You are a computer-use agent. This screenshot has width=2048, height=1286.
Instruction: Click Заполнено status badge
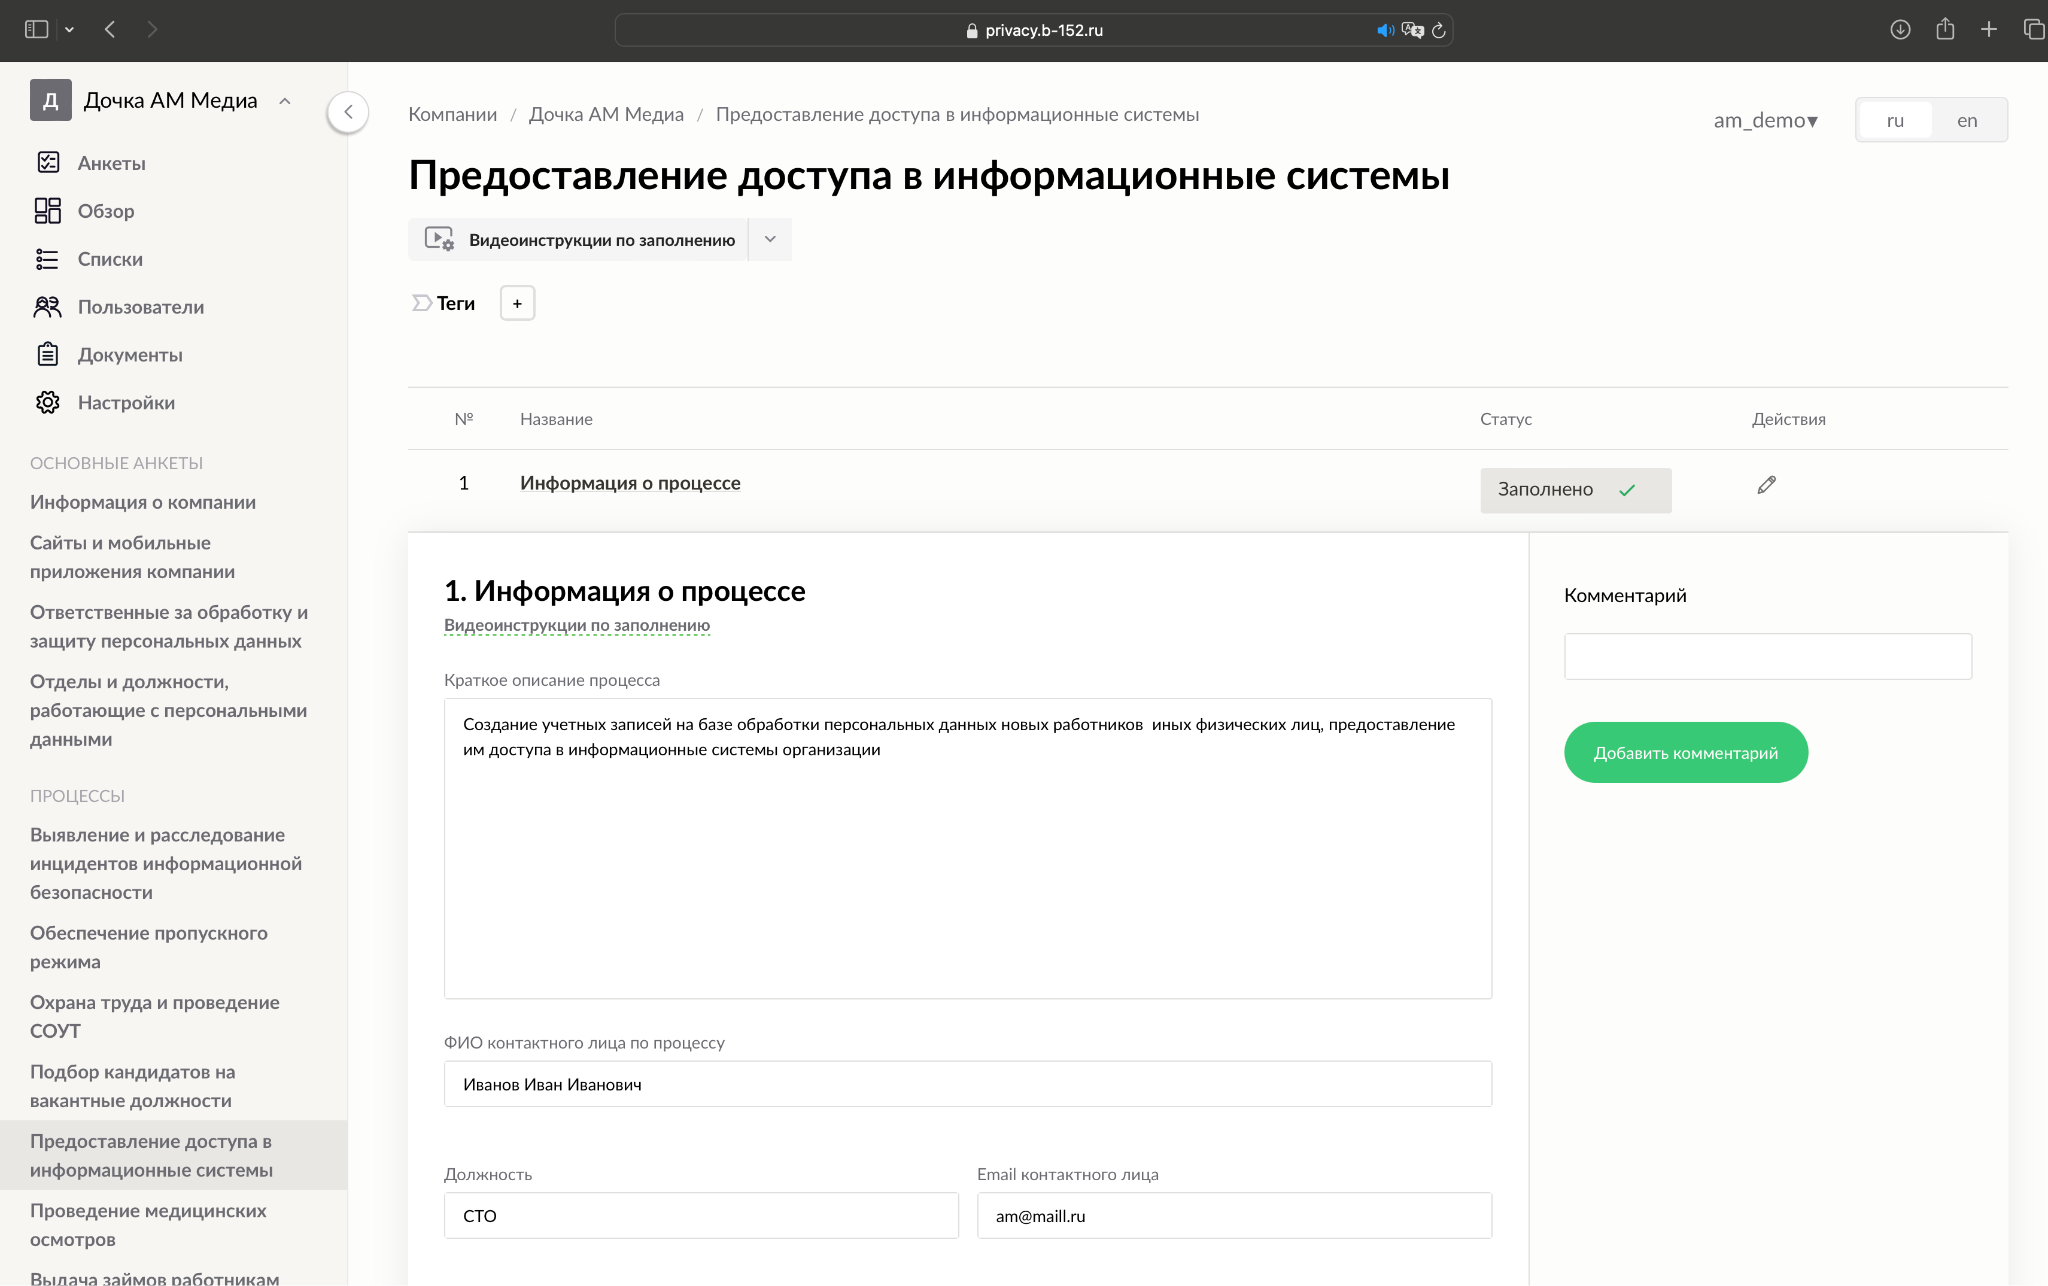[1575, 490]
